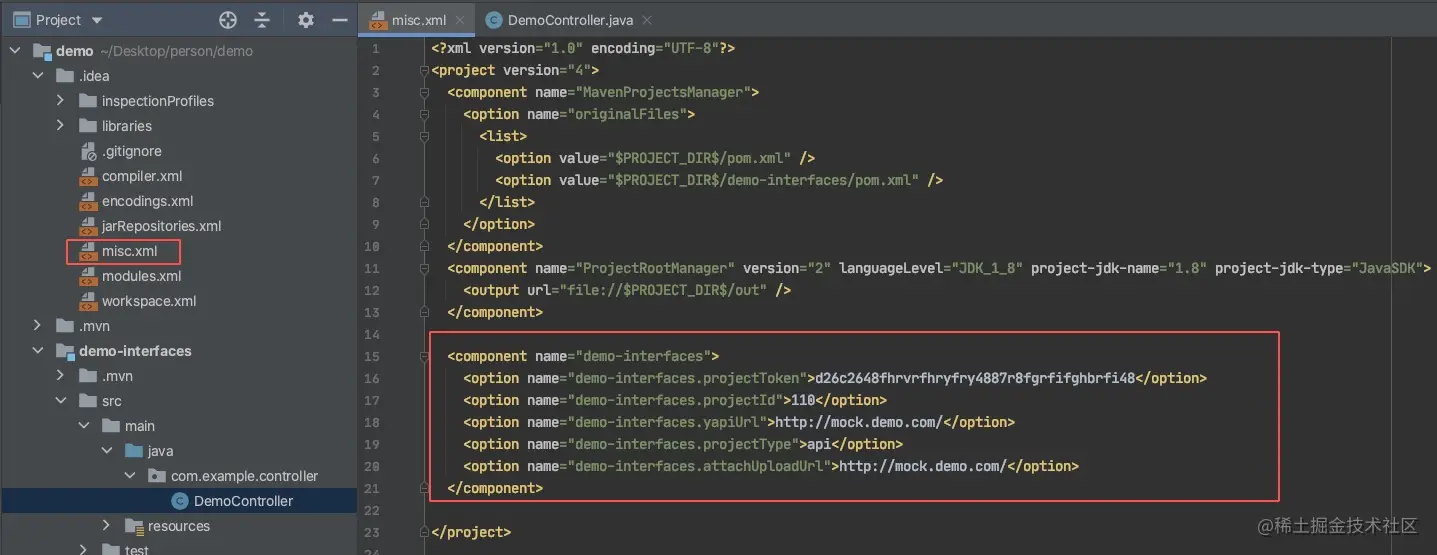Viewport: 1437px width, 555px height.
Task: Click the workspace.xml file icon
Action: click(88, 301)
